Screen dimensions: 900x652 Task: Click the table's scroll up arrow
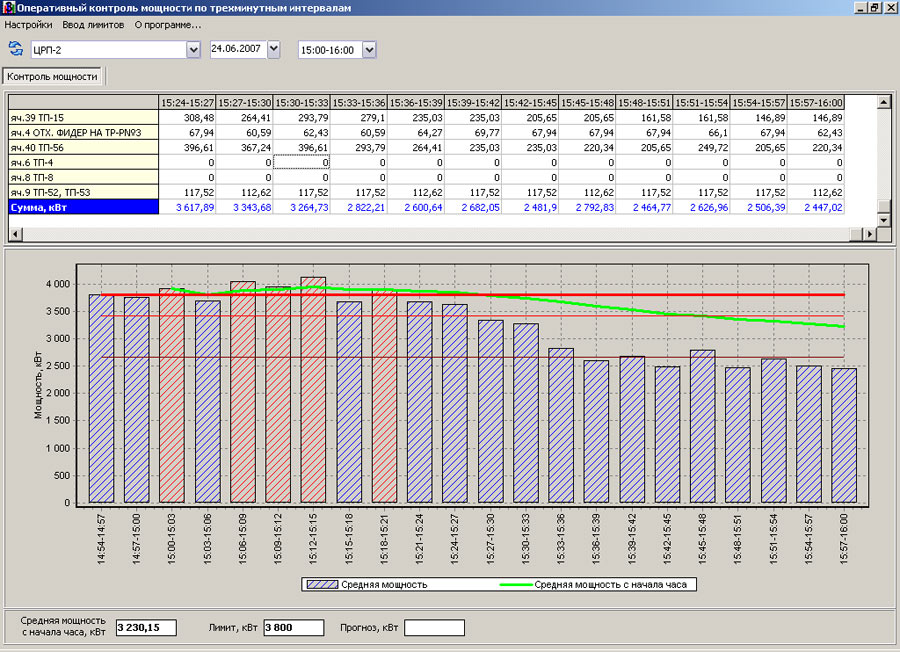(x=883, y=101)
